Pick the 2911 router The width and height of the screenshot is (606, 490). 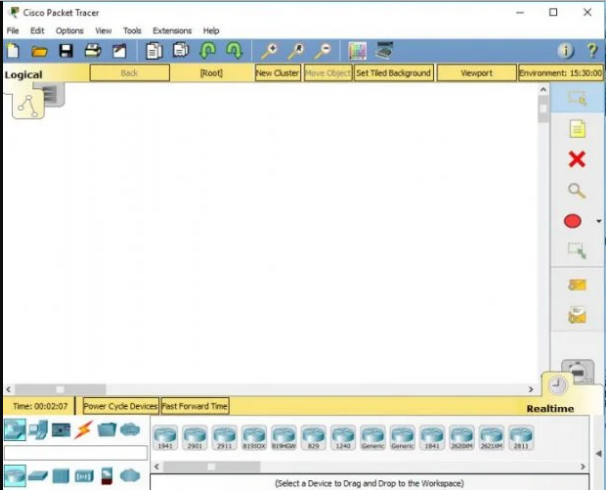point(225,437)
